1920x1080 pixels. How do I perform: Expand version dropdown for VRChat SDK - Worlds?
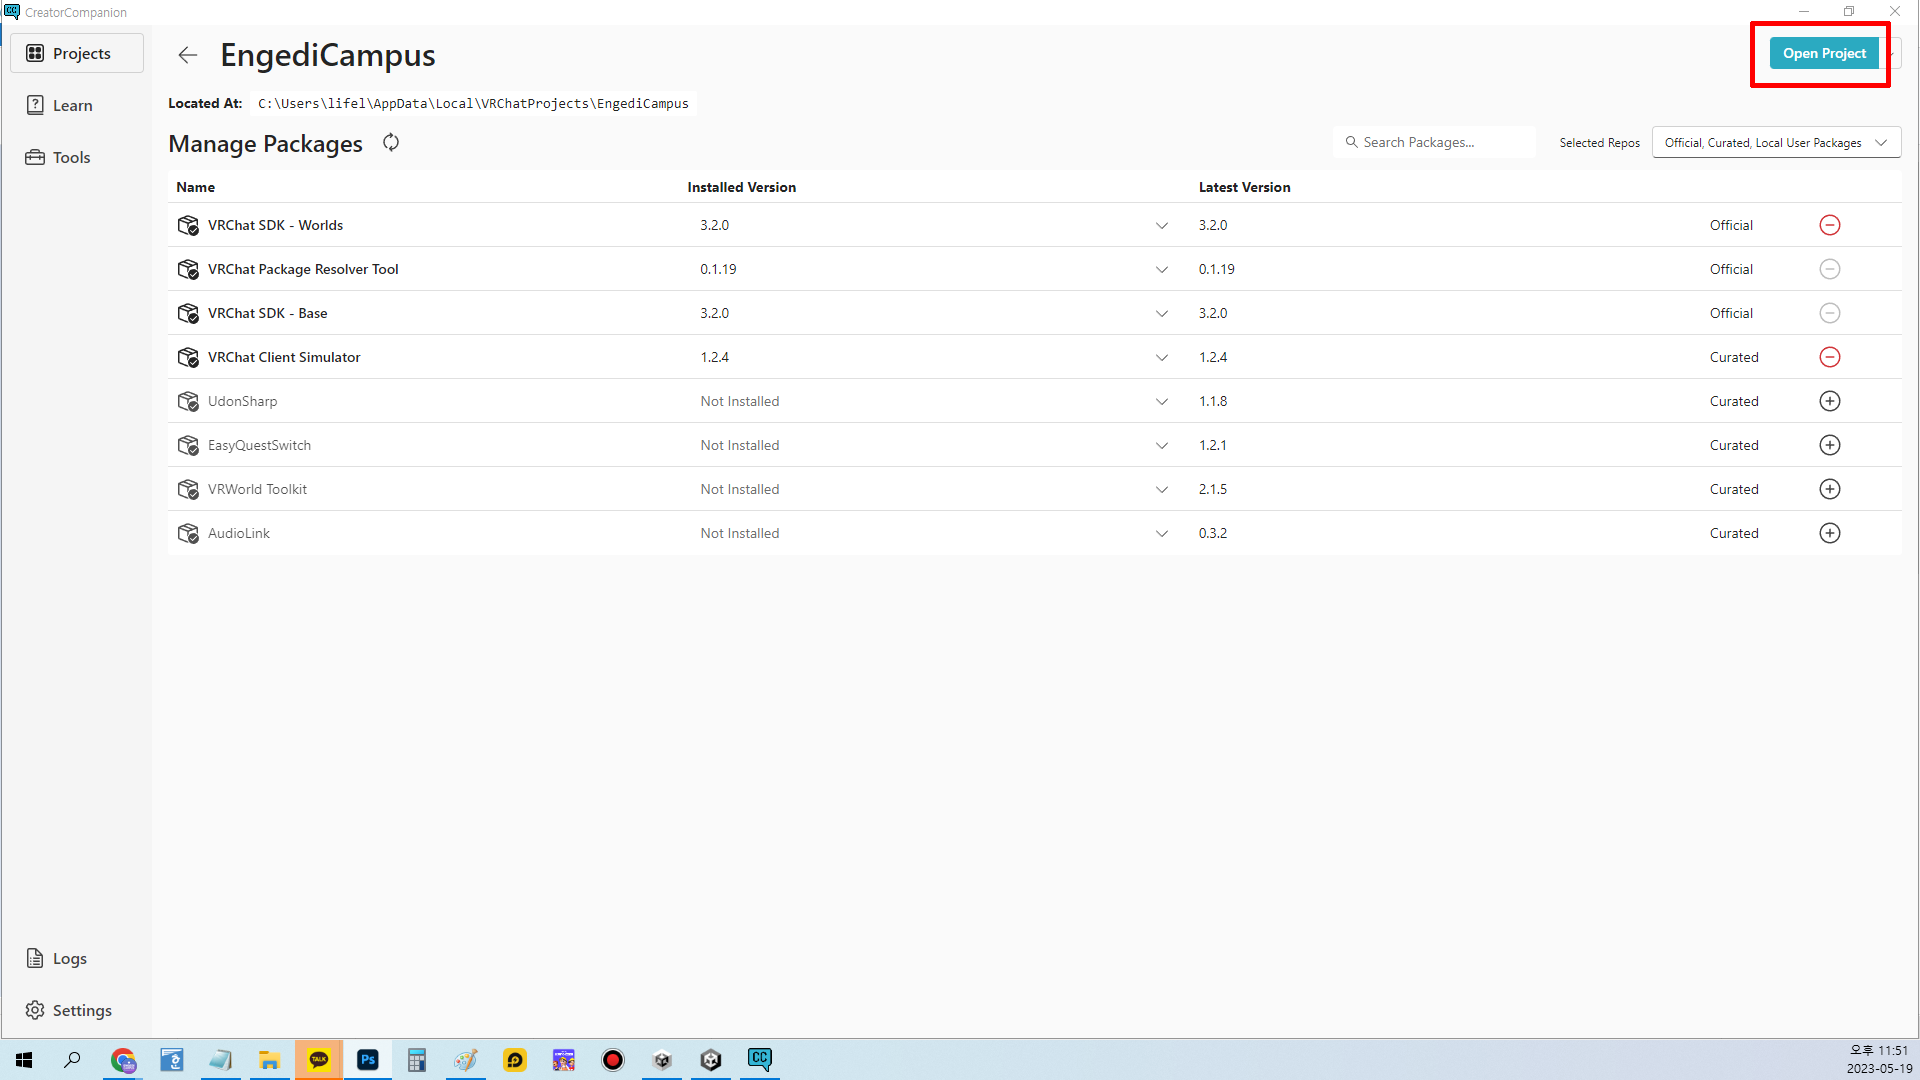[1161, 226]
